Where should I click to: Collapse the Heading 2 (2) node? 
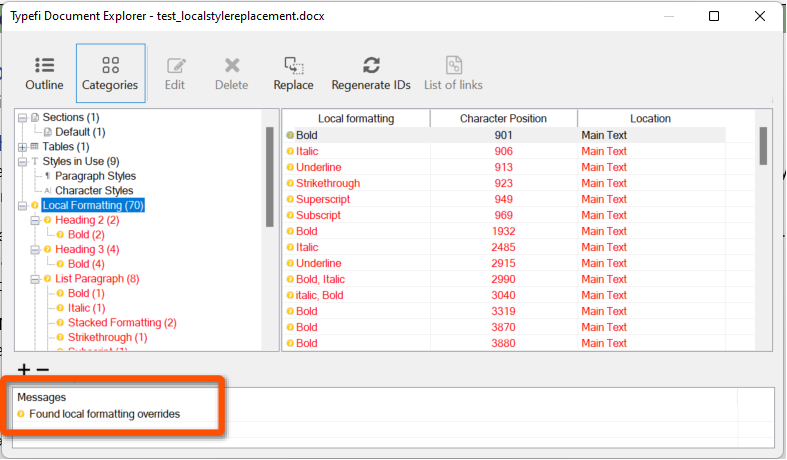tap(35, 220)
